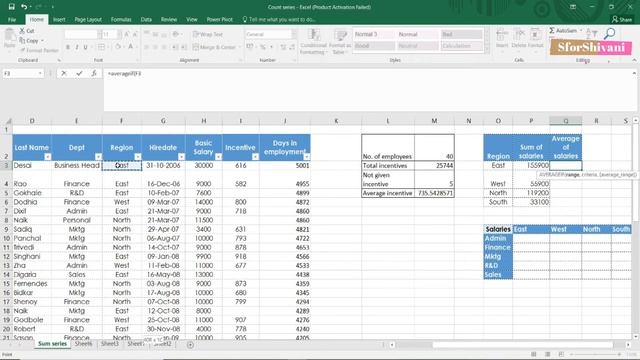Toggle Wrap Text
The height and width of the screenshot is (360, 640).
[208, 34]
